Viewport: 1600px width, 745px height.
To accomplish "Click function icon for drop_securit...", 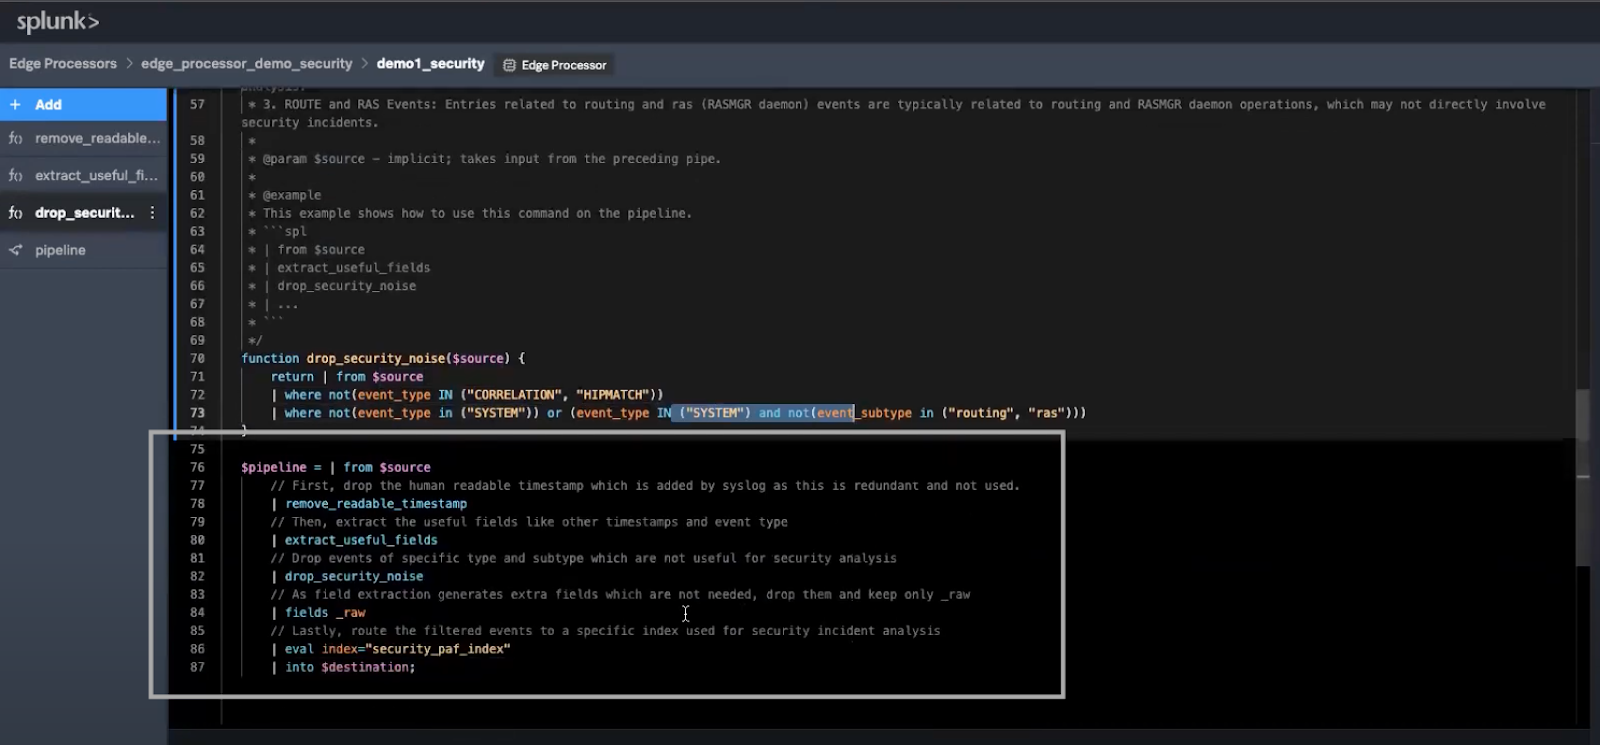I will (15, 212).
